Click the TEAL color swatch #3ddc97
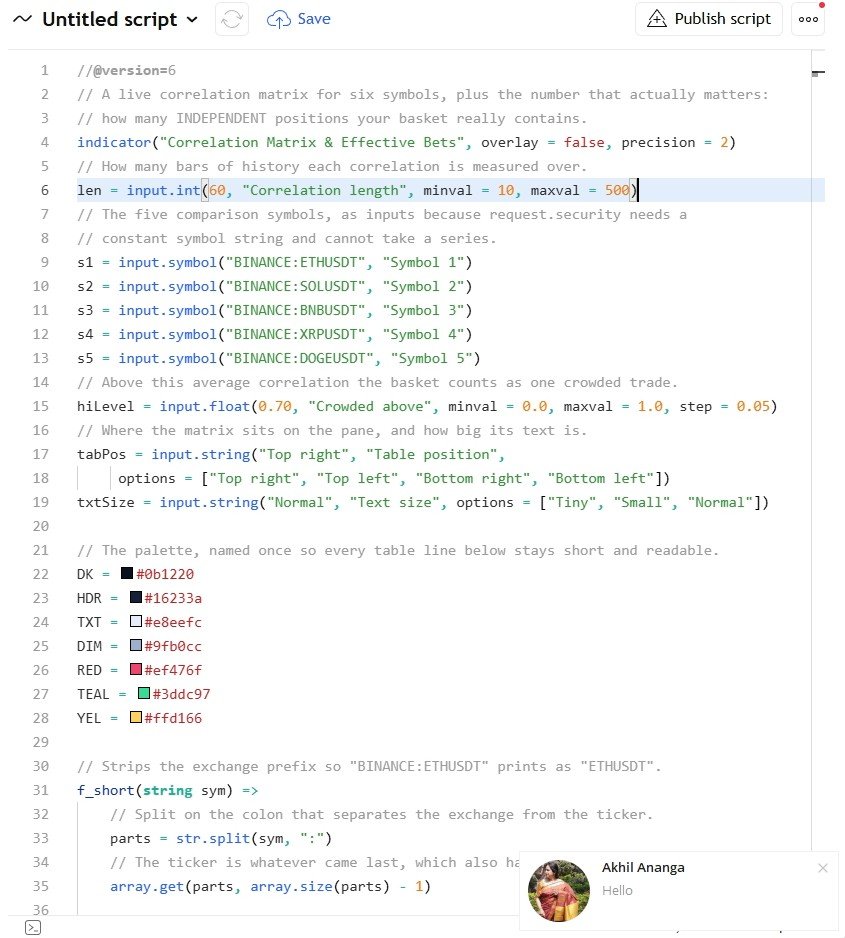Image resolution: width=845 pixels, height=938 pixels. 144,693
